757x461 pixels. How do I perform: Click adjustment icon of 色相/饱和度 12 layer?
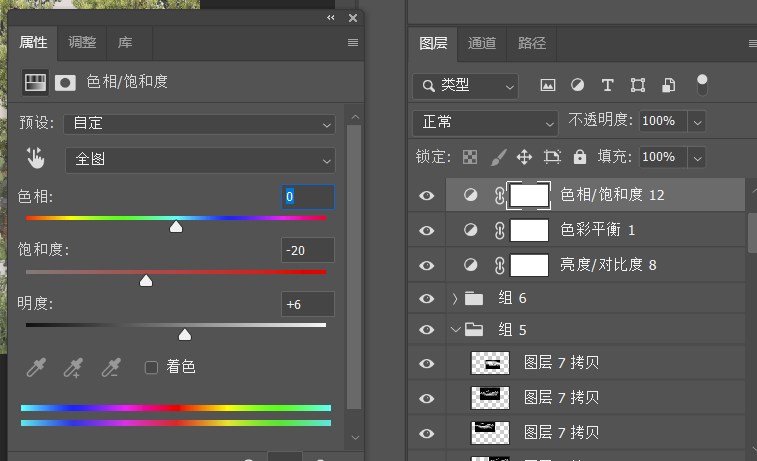[471, 195]
